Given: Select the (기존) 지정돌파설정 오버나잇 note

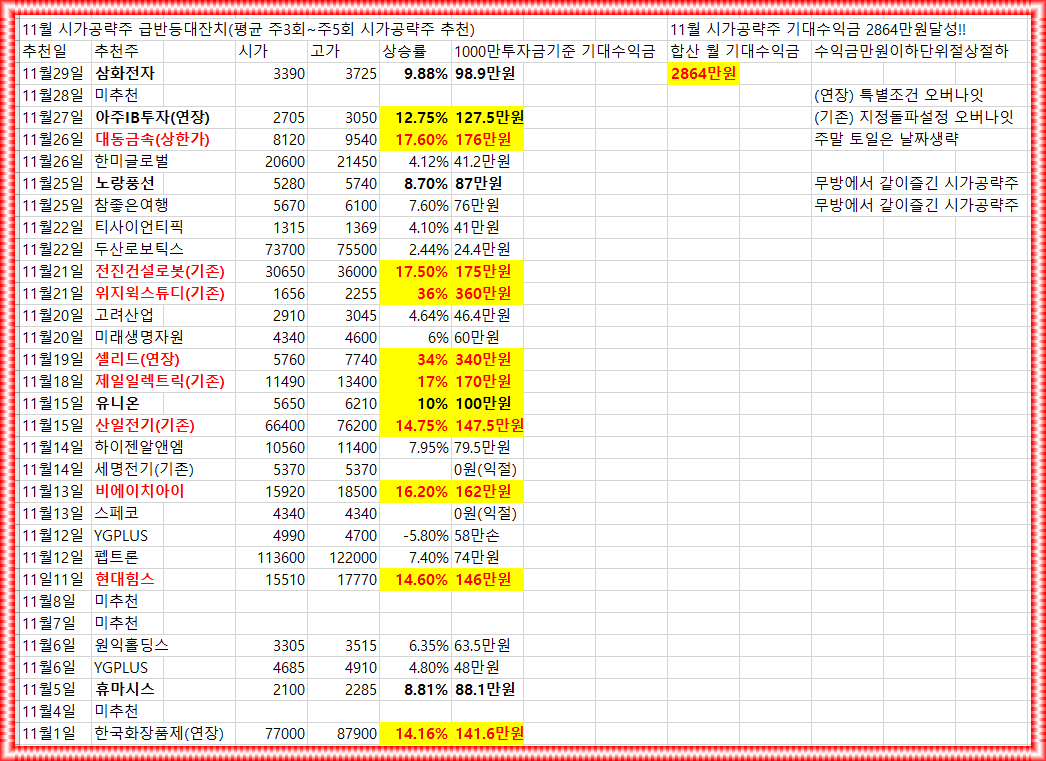Looking at the screenshot, I should coord(914,117).
